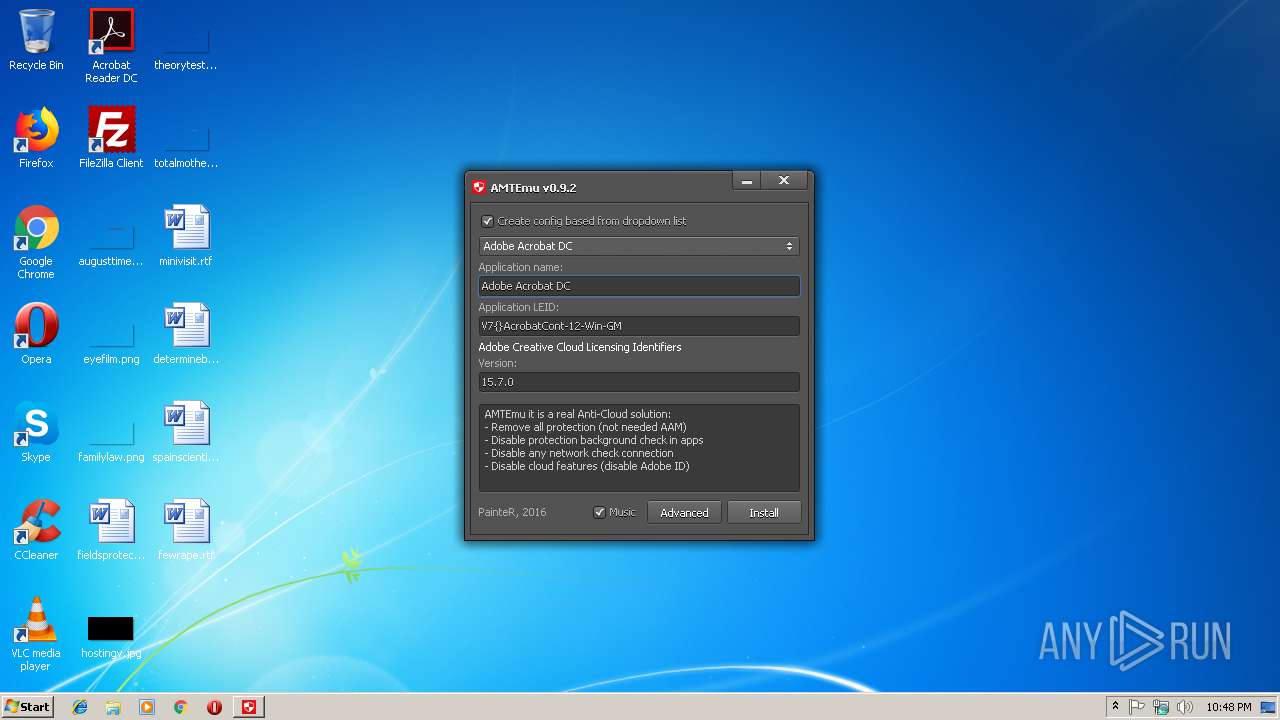This screenshot has width=1280, height=720.
Task: Launch VLC media player from desktop
Action: 36,634
